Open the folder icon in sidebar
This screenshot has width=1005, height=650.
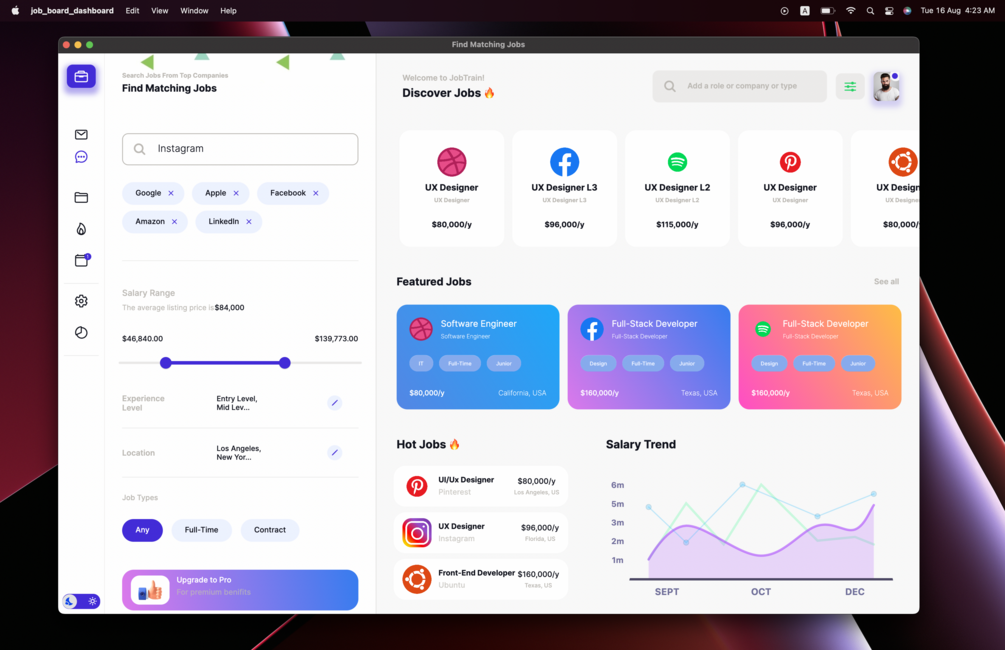(81, 197)
